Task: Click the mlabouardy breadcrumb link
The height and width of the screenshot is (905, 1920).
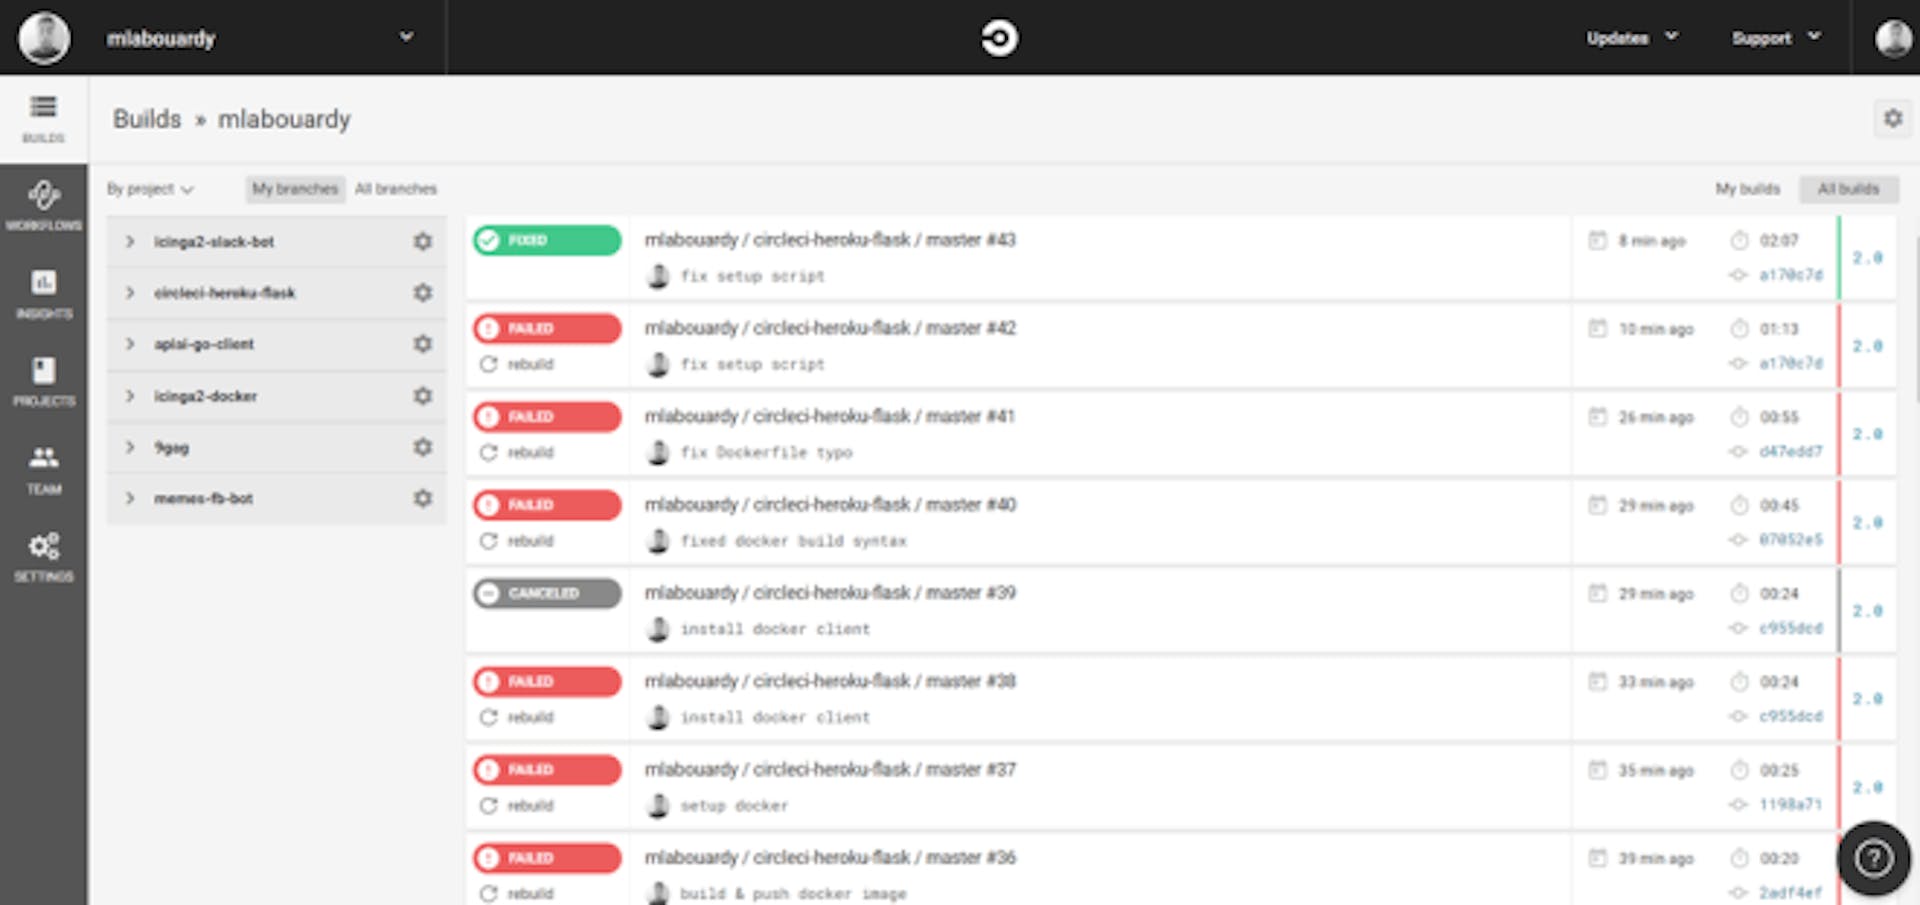Action: pyautogui.click(x=284, y=119)
